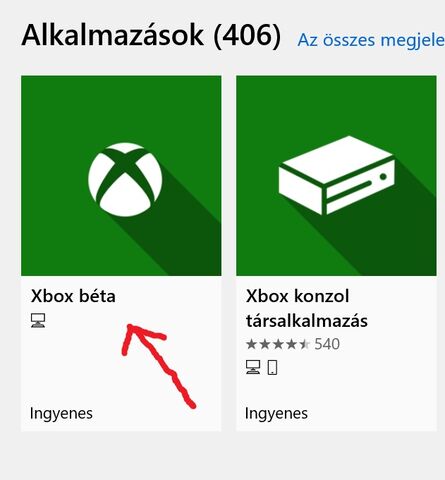The width and height of the screenshot is (445, 480).
Task: Click the first rating star
Action: [251, 344]
